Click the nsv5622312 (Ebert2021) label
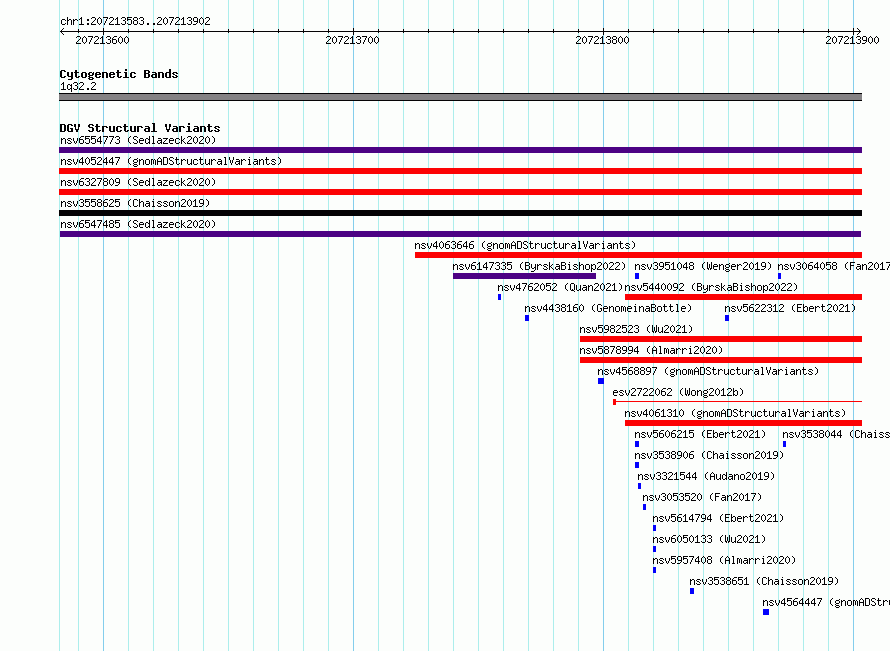The width and height of the screenshot is (890, 651). tap(790, 308)
